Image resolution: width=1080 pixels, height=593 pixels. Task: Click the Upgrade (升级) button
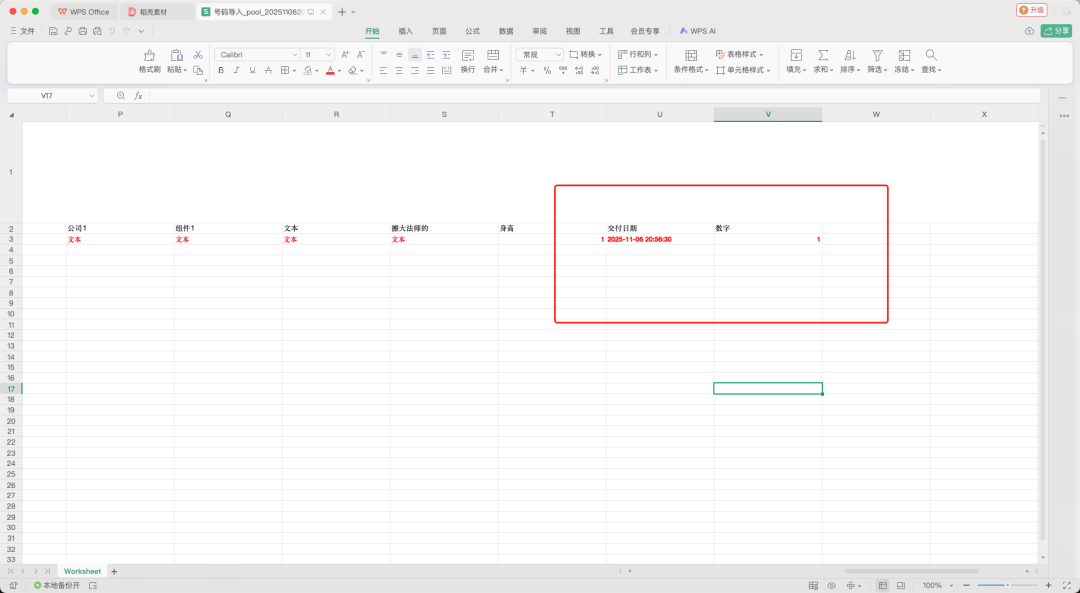[x=1031, y=10]
